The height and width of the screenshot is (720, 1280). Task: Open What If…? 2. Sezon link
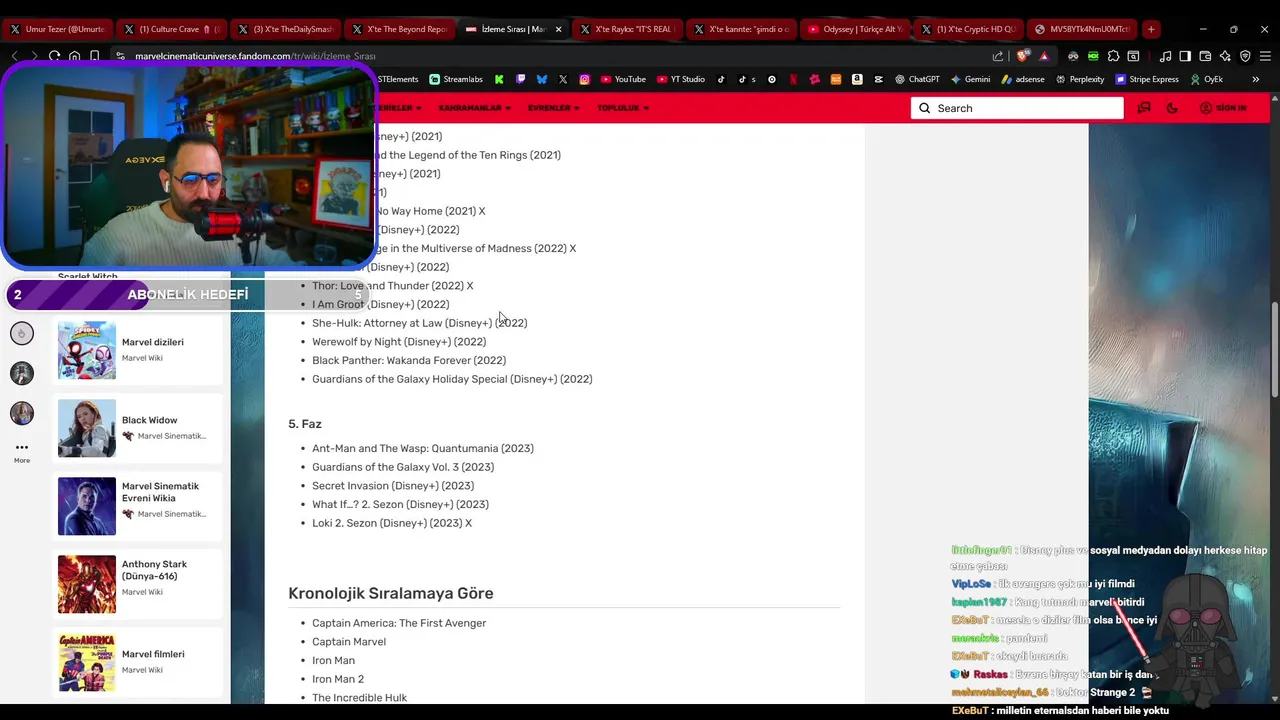click(400, 505)
